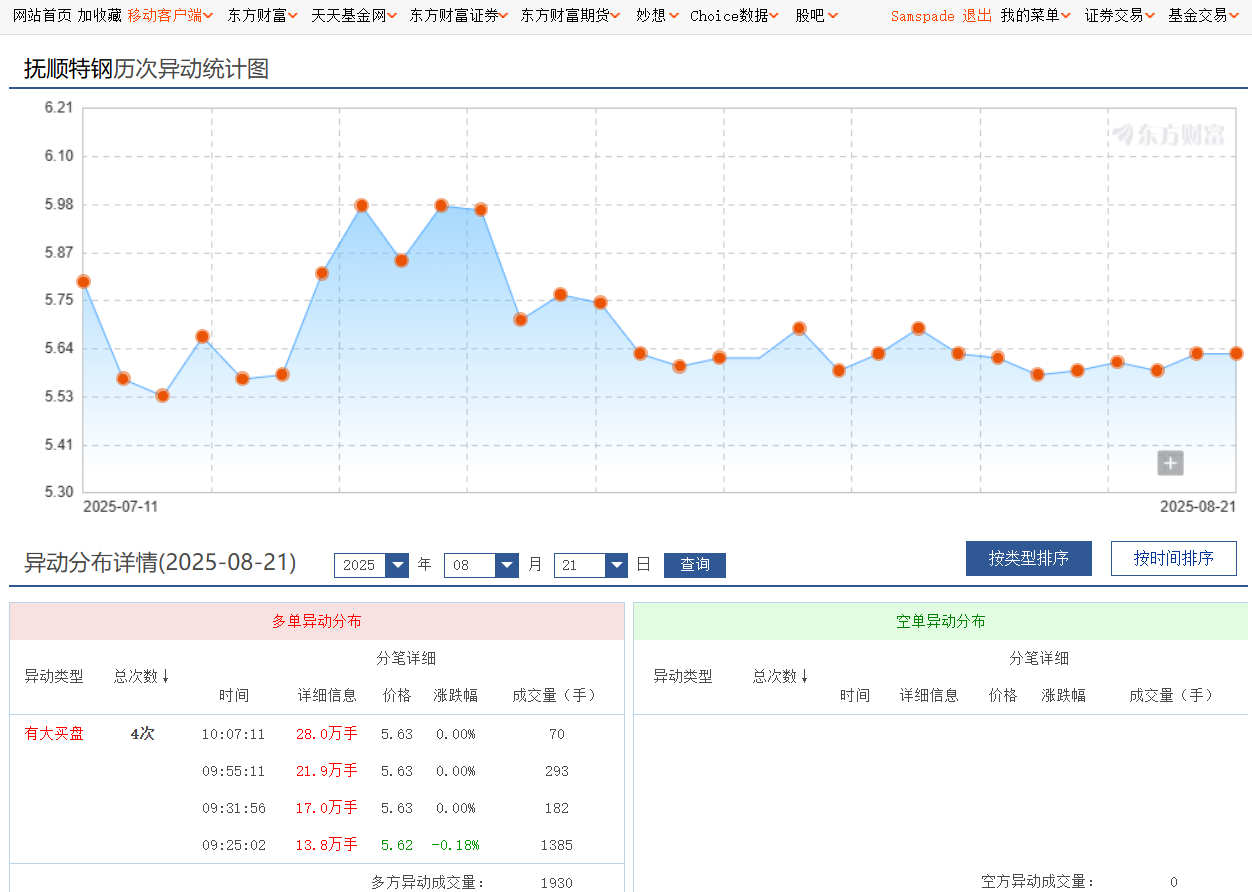Click the 21.9万手 detail entry
This screenshot has height=892, width=1252.
(x=326, y=771)
